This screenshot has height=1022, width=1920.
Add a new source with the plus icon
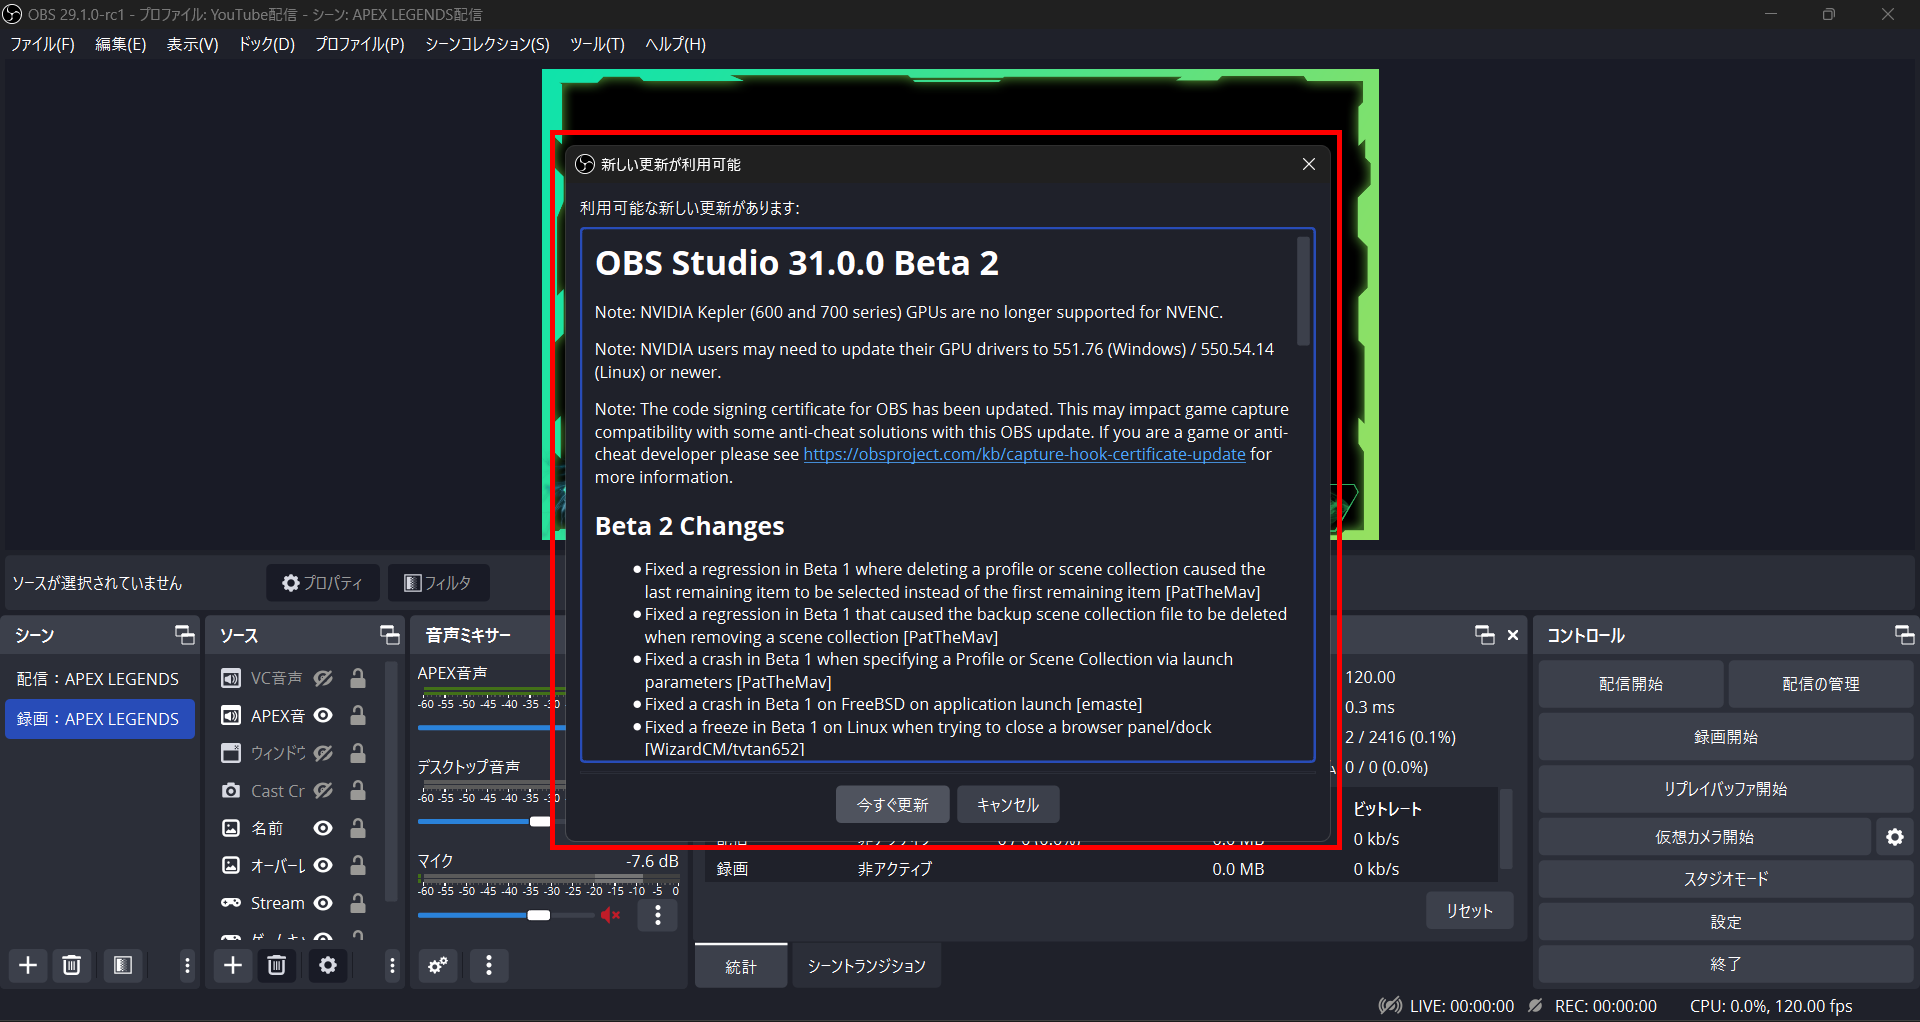[x=233, y=965]
